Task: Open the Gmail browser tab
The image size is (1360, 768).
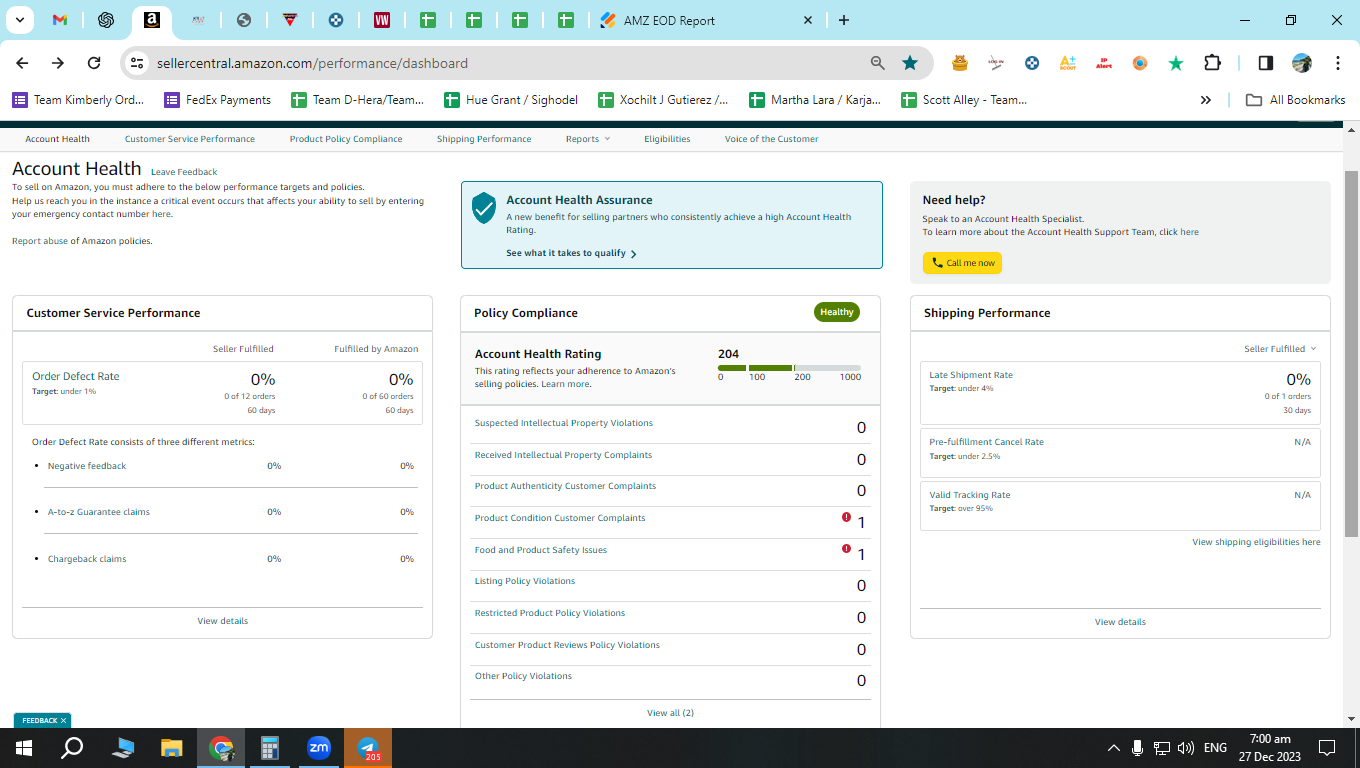Action: [60, 20]
